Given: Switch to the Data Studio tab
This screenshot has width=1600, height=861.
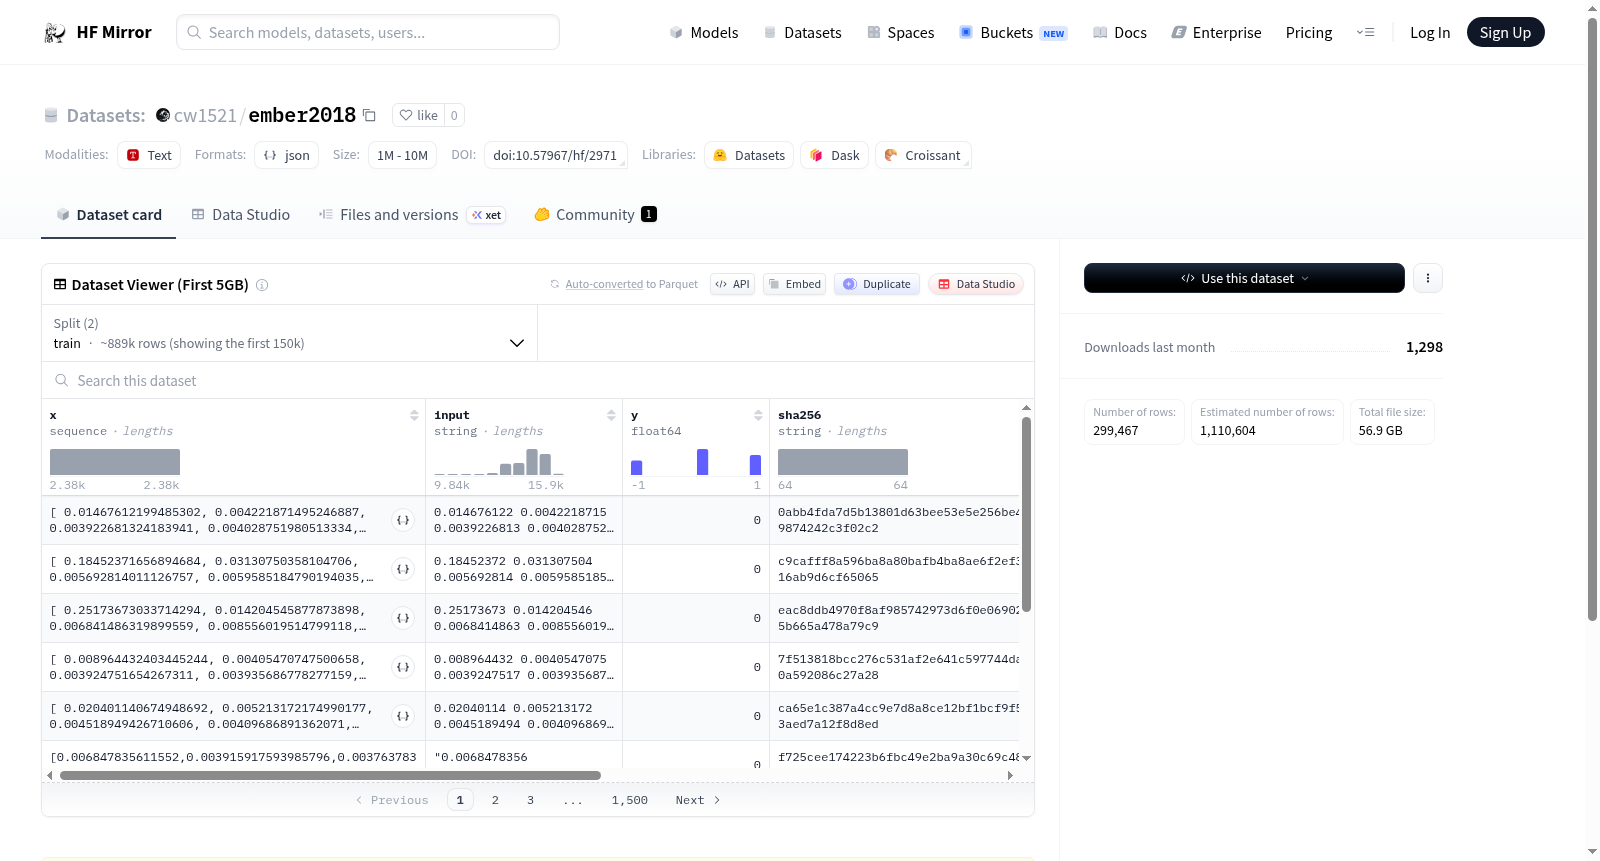Looking at the screenshot, I should pos(241,215).
